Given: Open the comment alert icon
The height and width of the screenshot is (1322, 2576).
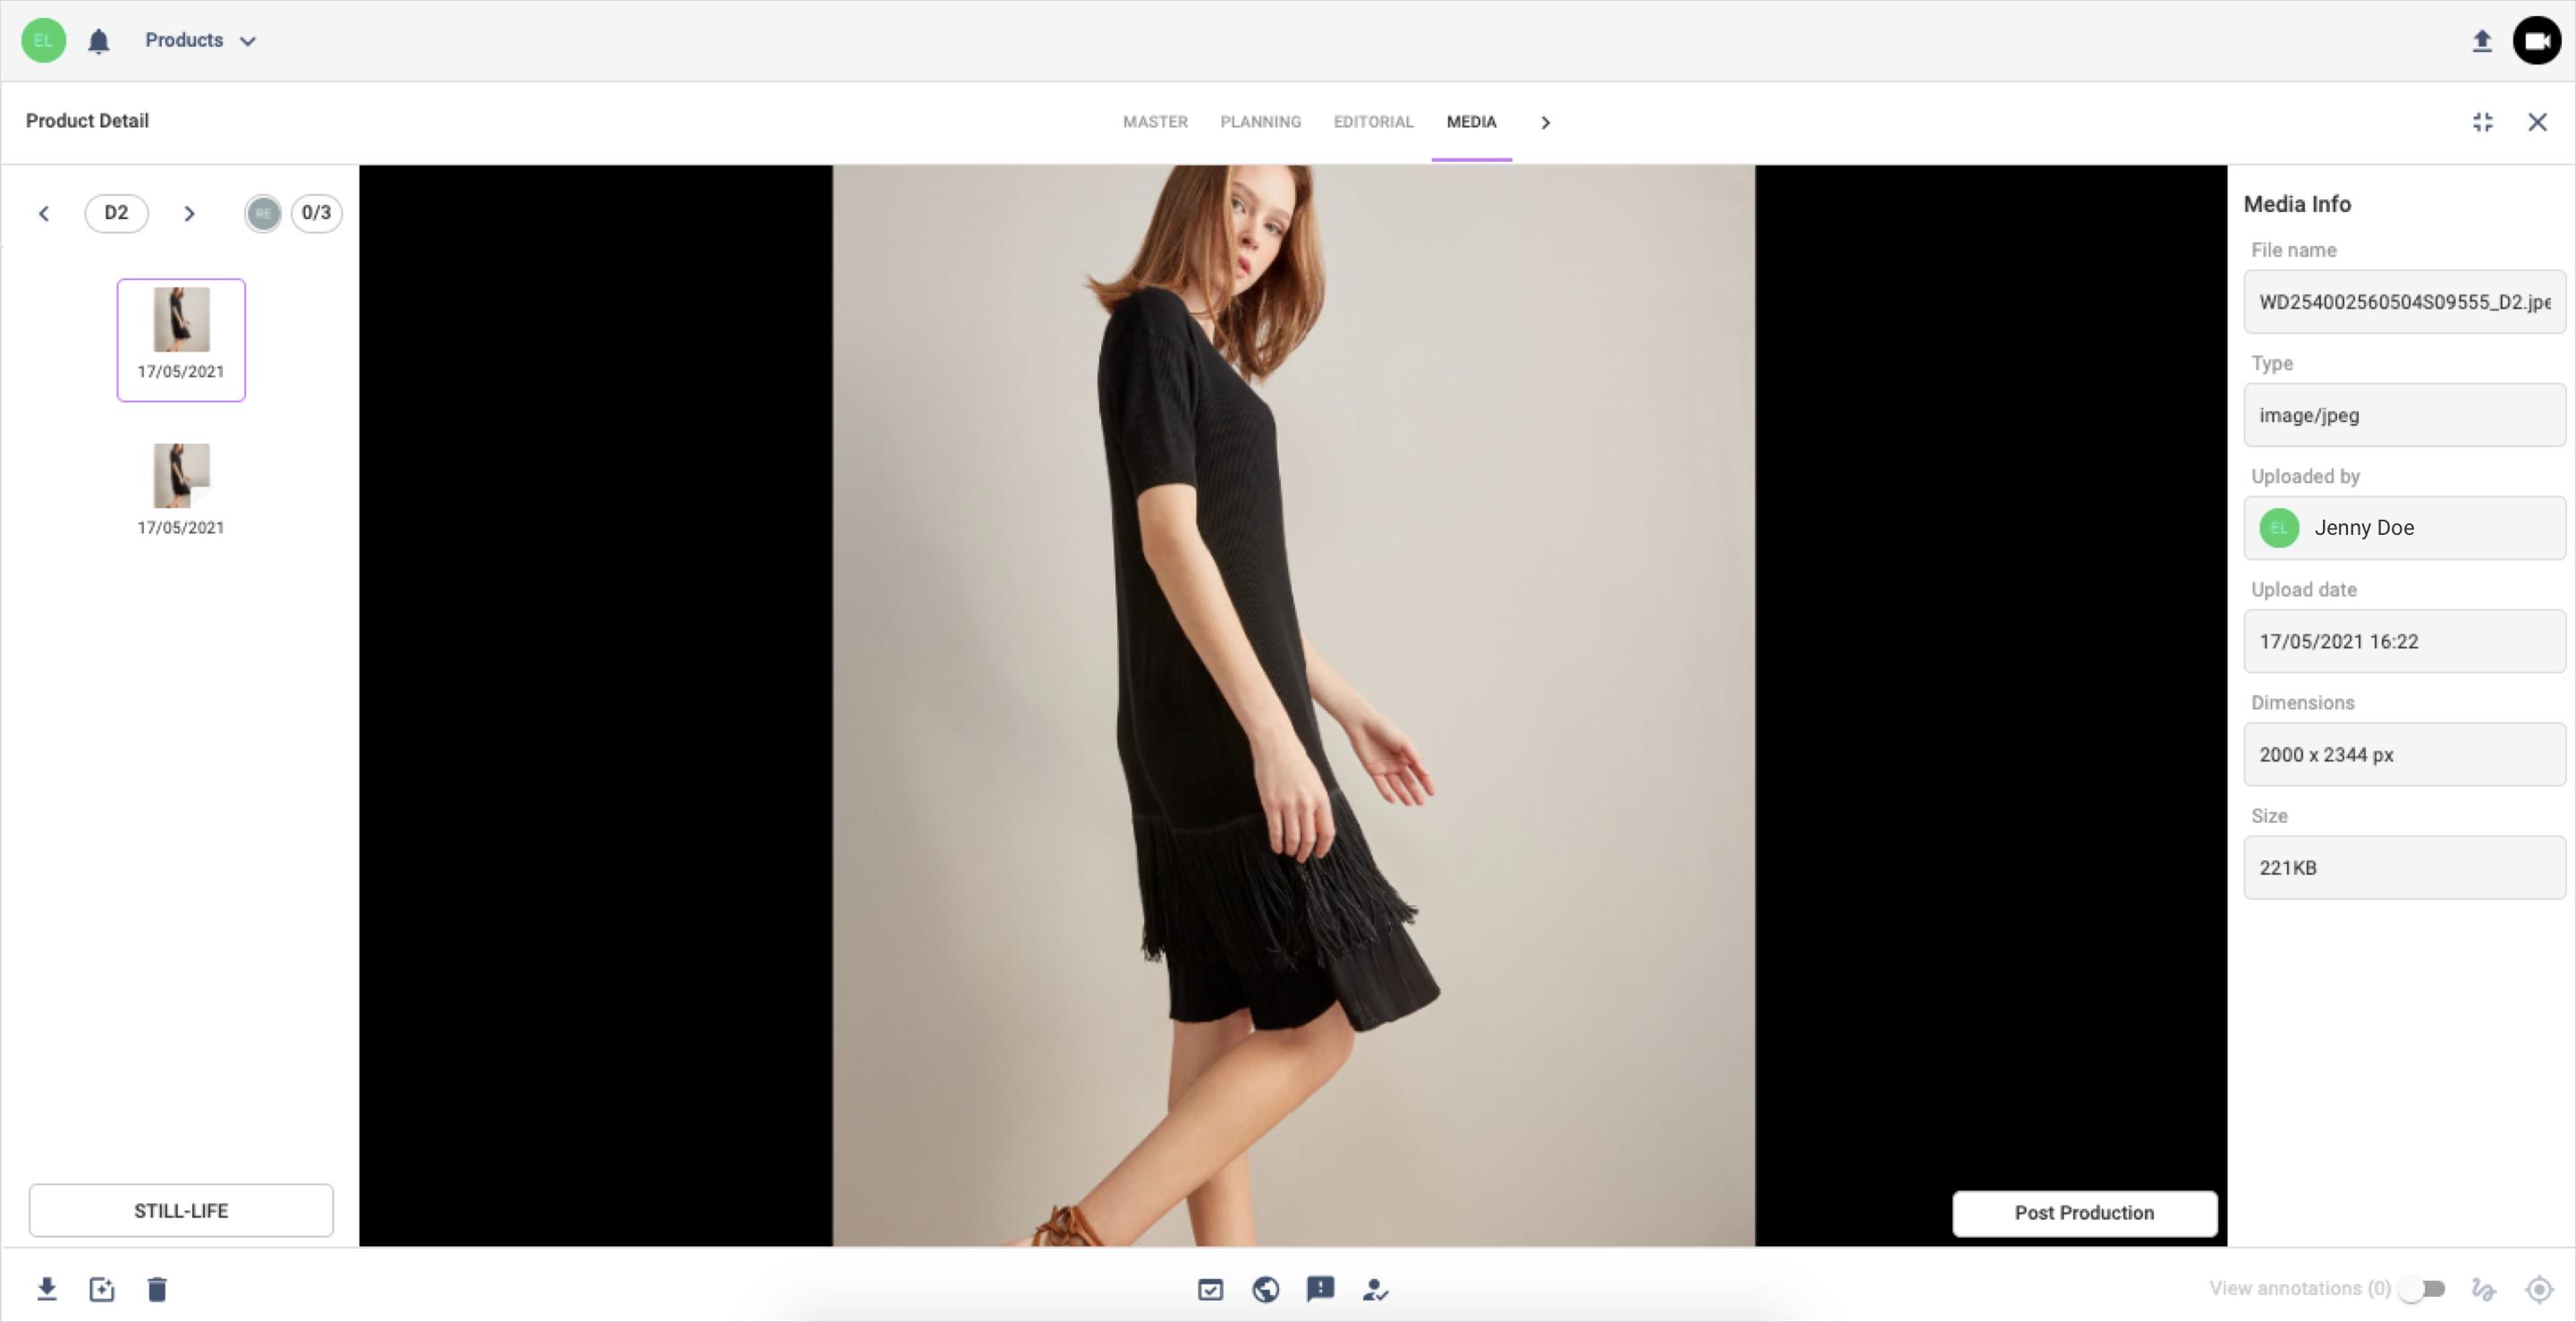Looking at the screenshot, I should [x=1320, y=1290].
